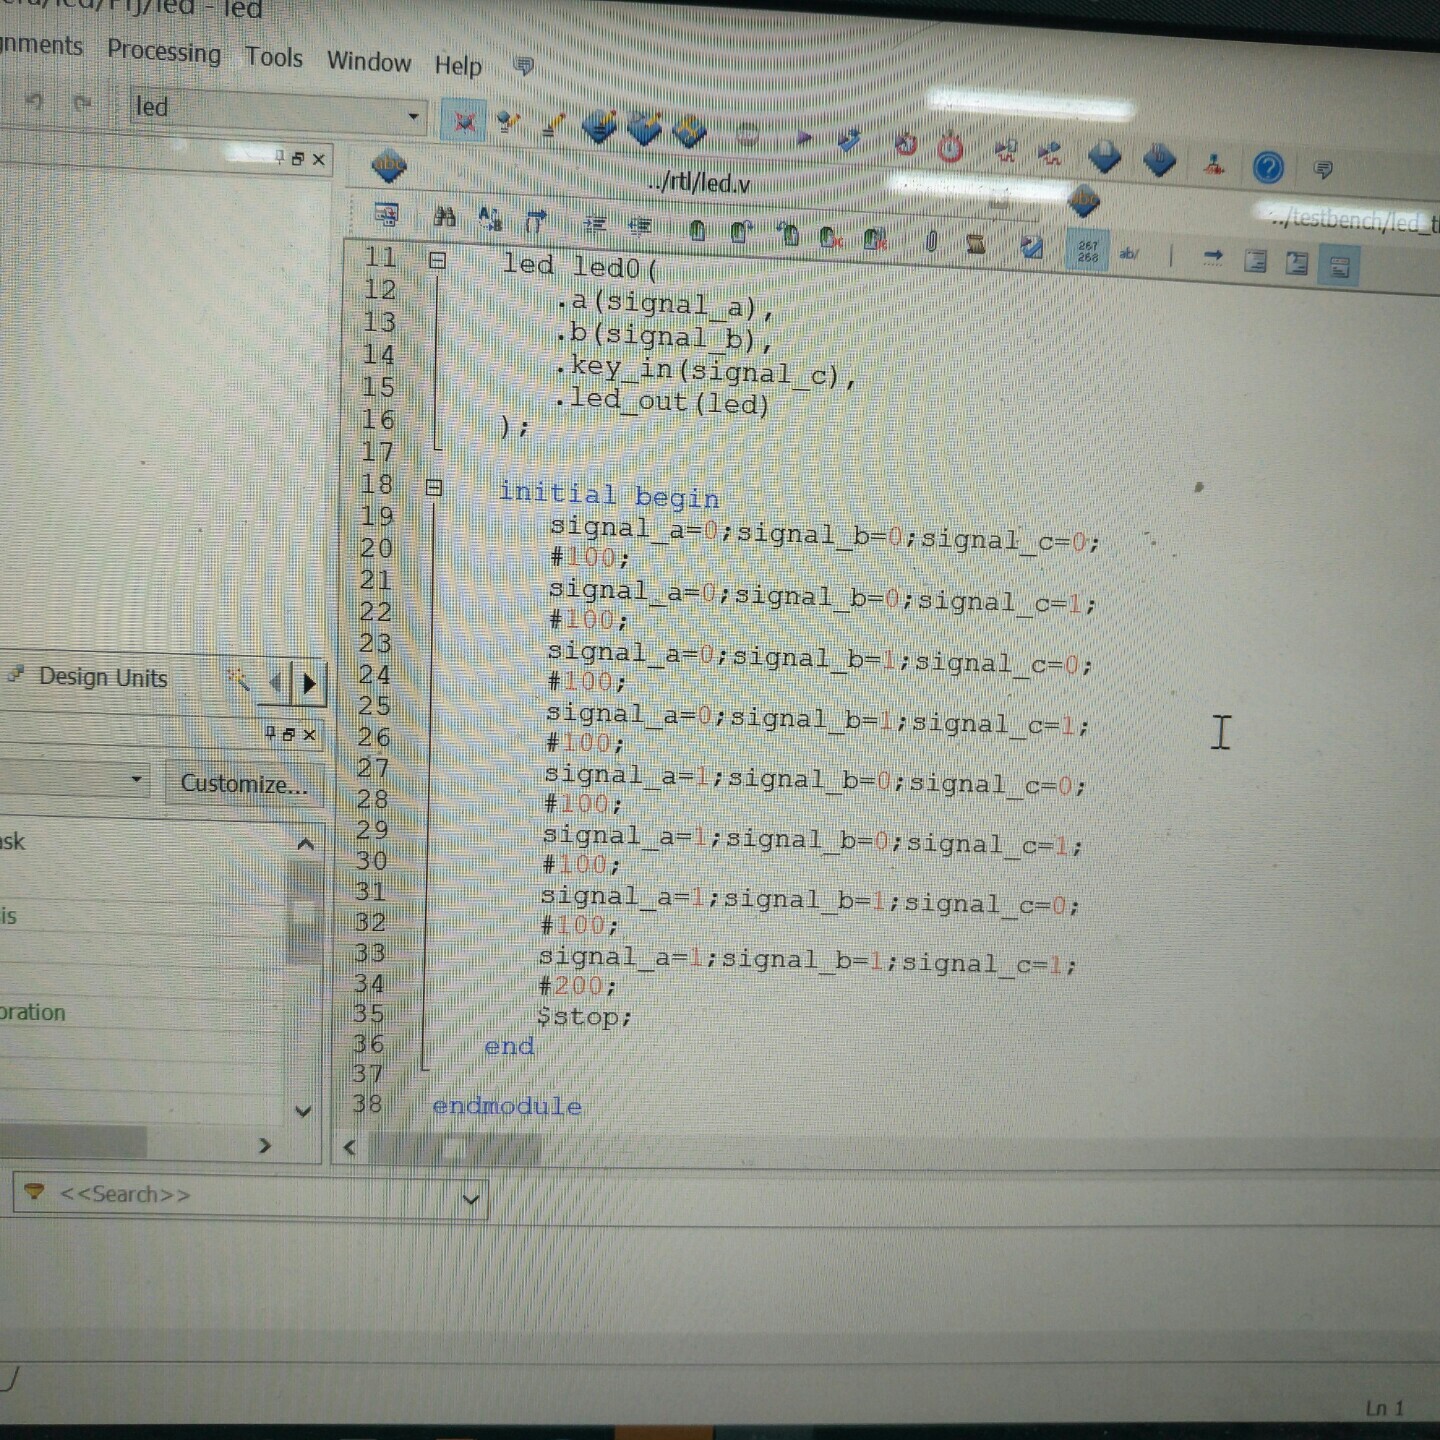
Task: Switch to the Design Units tab
Action: coord(102,678)
